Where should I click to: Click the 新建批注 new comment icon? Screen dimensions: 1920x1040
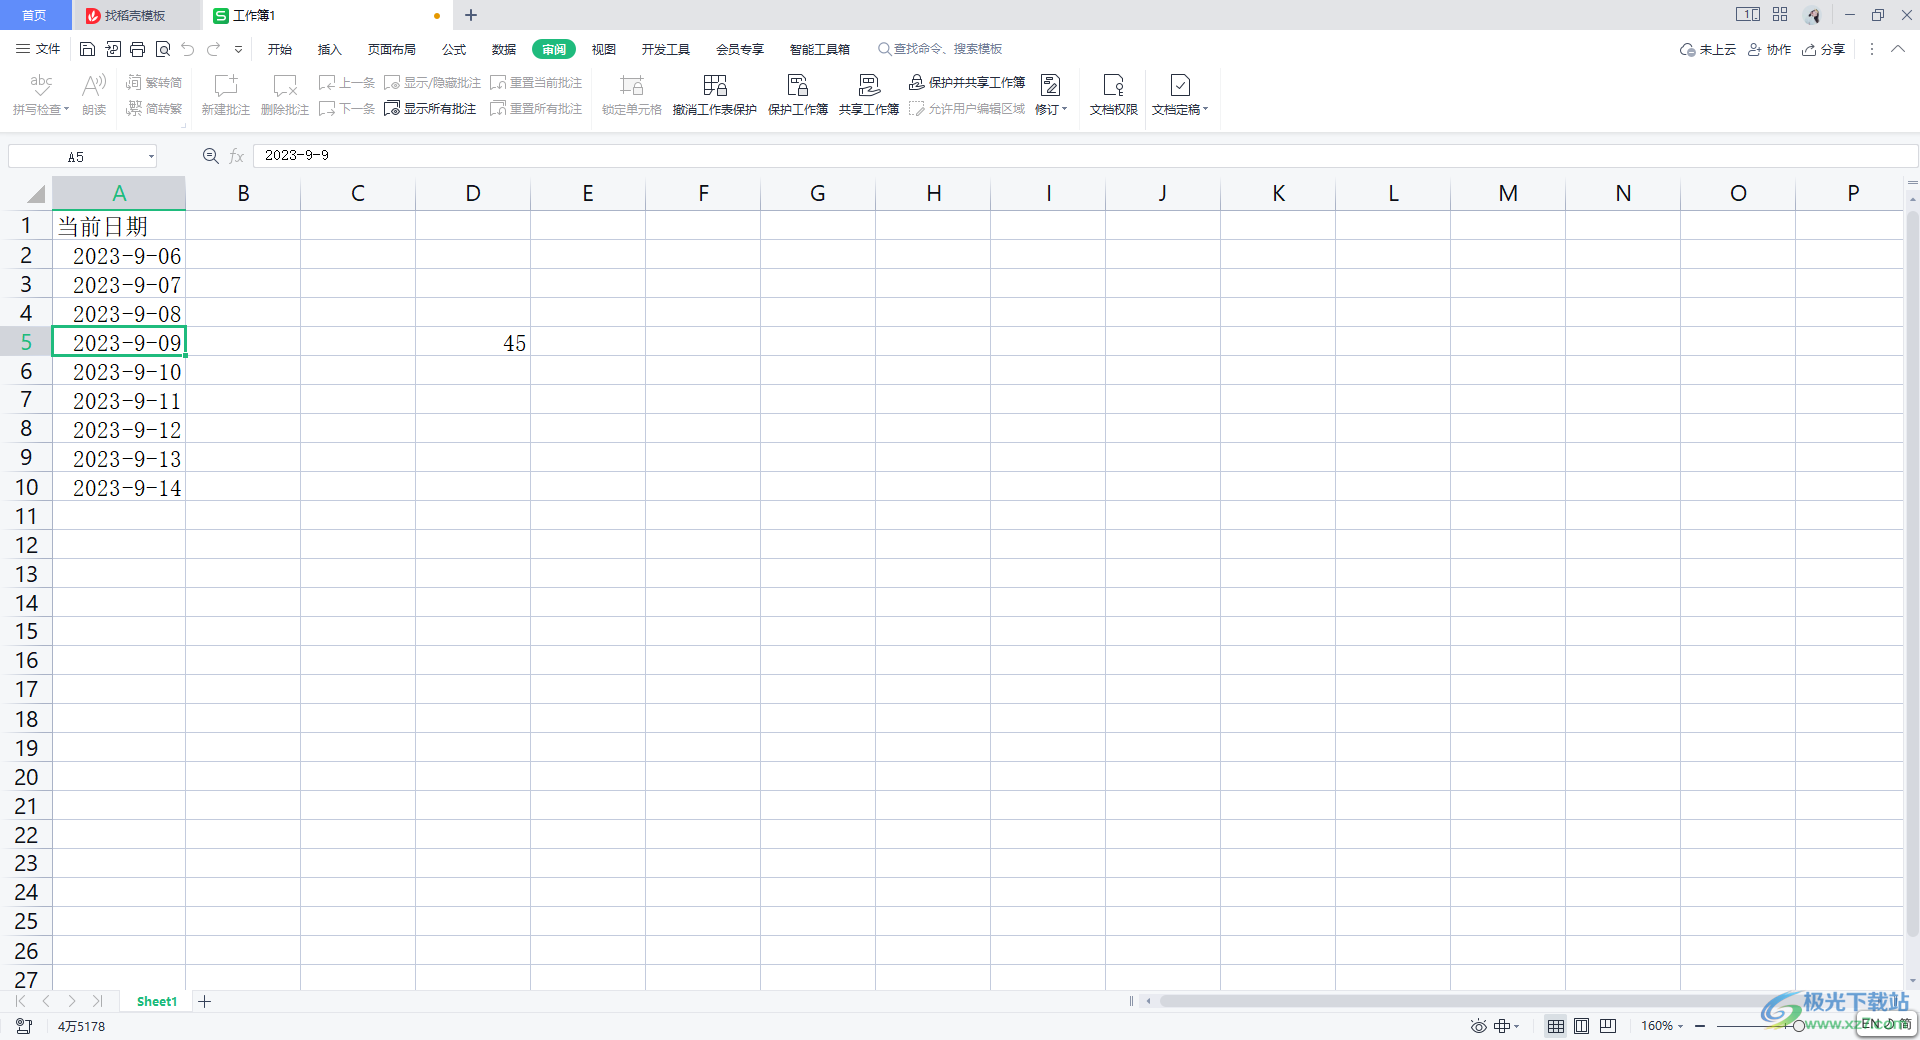coord(226,86)
